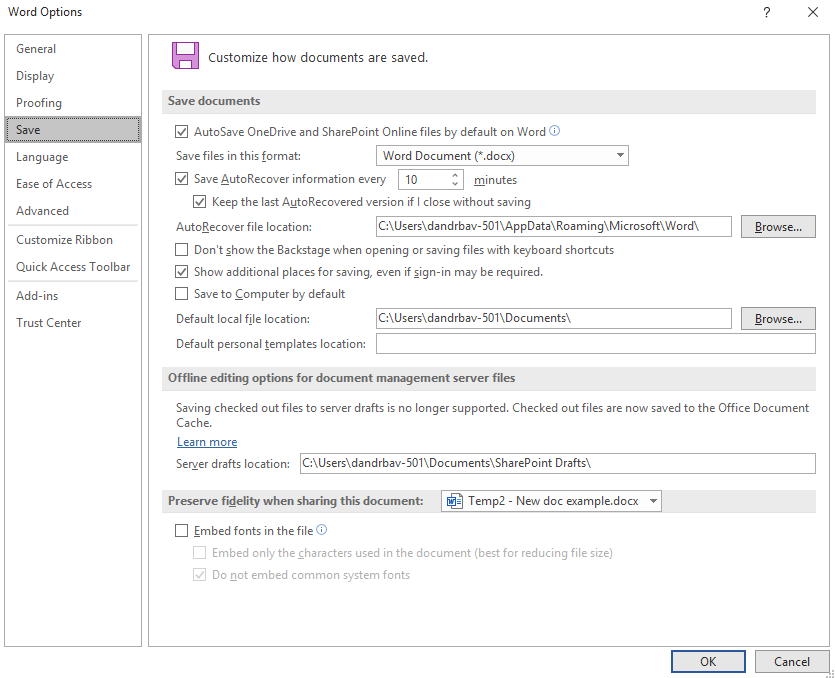Decrease AutoRecover minutes with down arrow
The height and width of the screenshot is (678, 835).
(455, 184)
